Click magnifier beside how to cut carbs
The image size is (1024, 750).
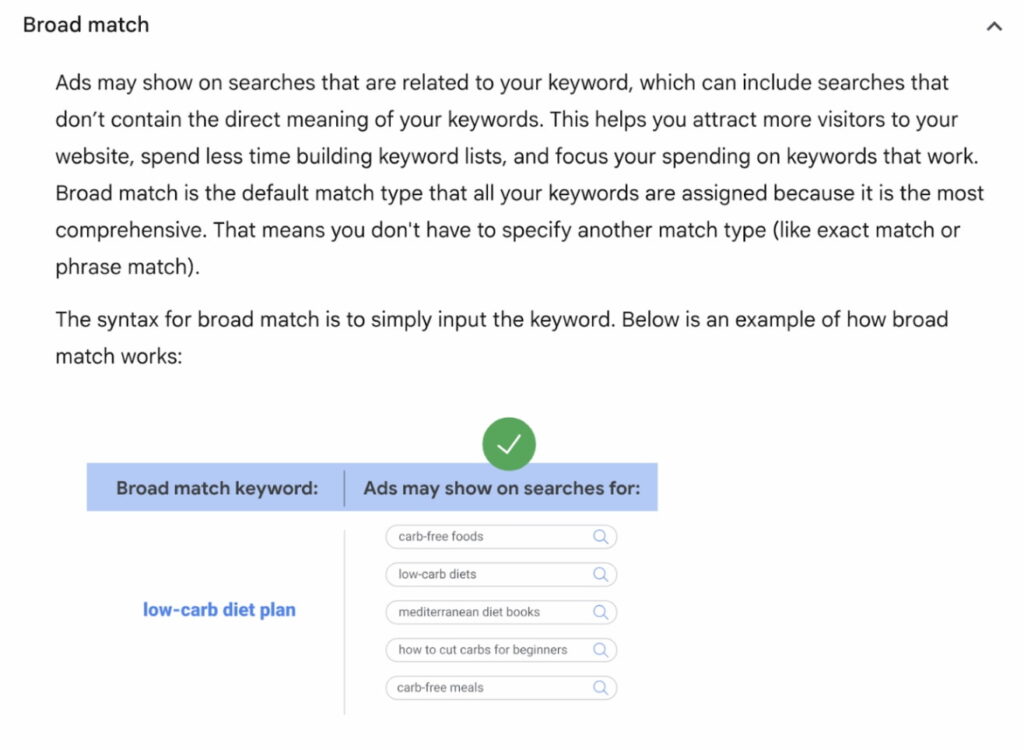click(x=600, y=650)
